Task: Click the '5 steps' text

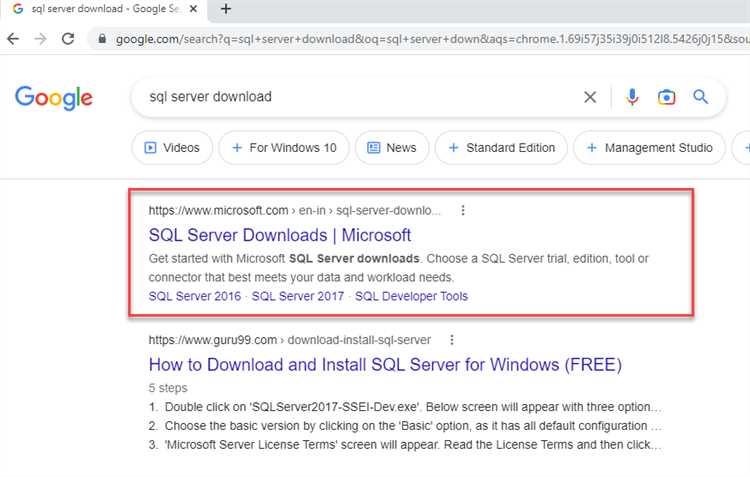Action: pyautogui.click(x=168, y=388)
